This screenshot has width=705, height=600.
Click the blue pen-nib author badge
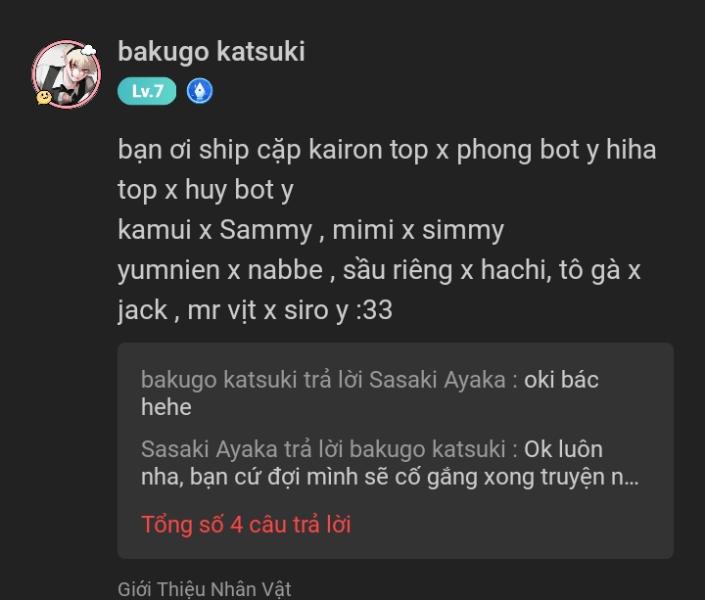click(x=200, y=91)
